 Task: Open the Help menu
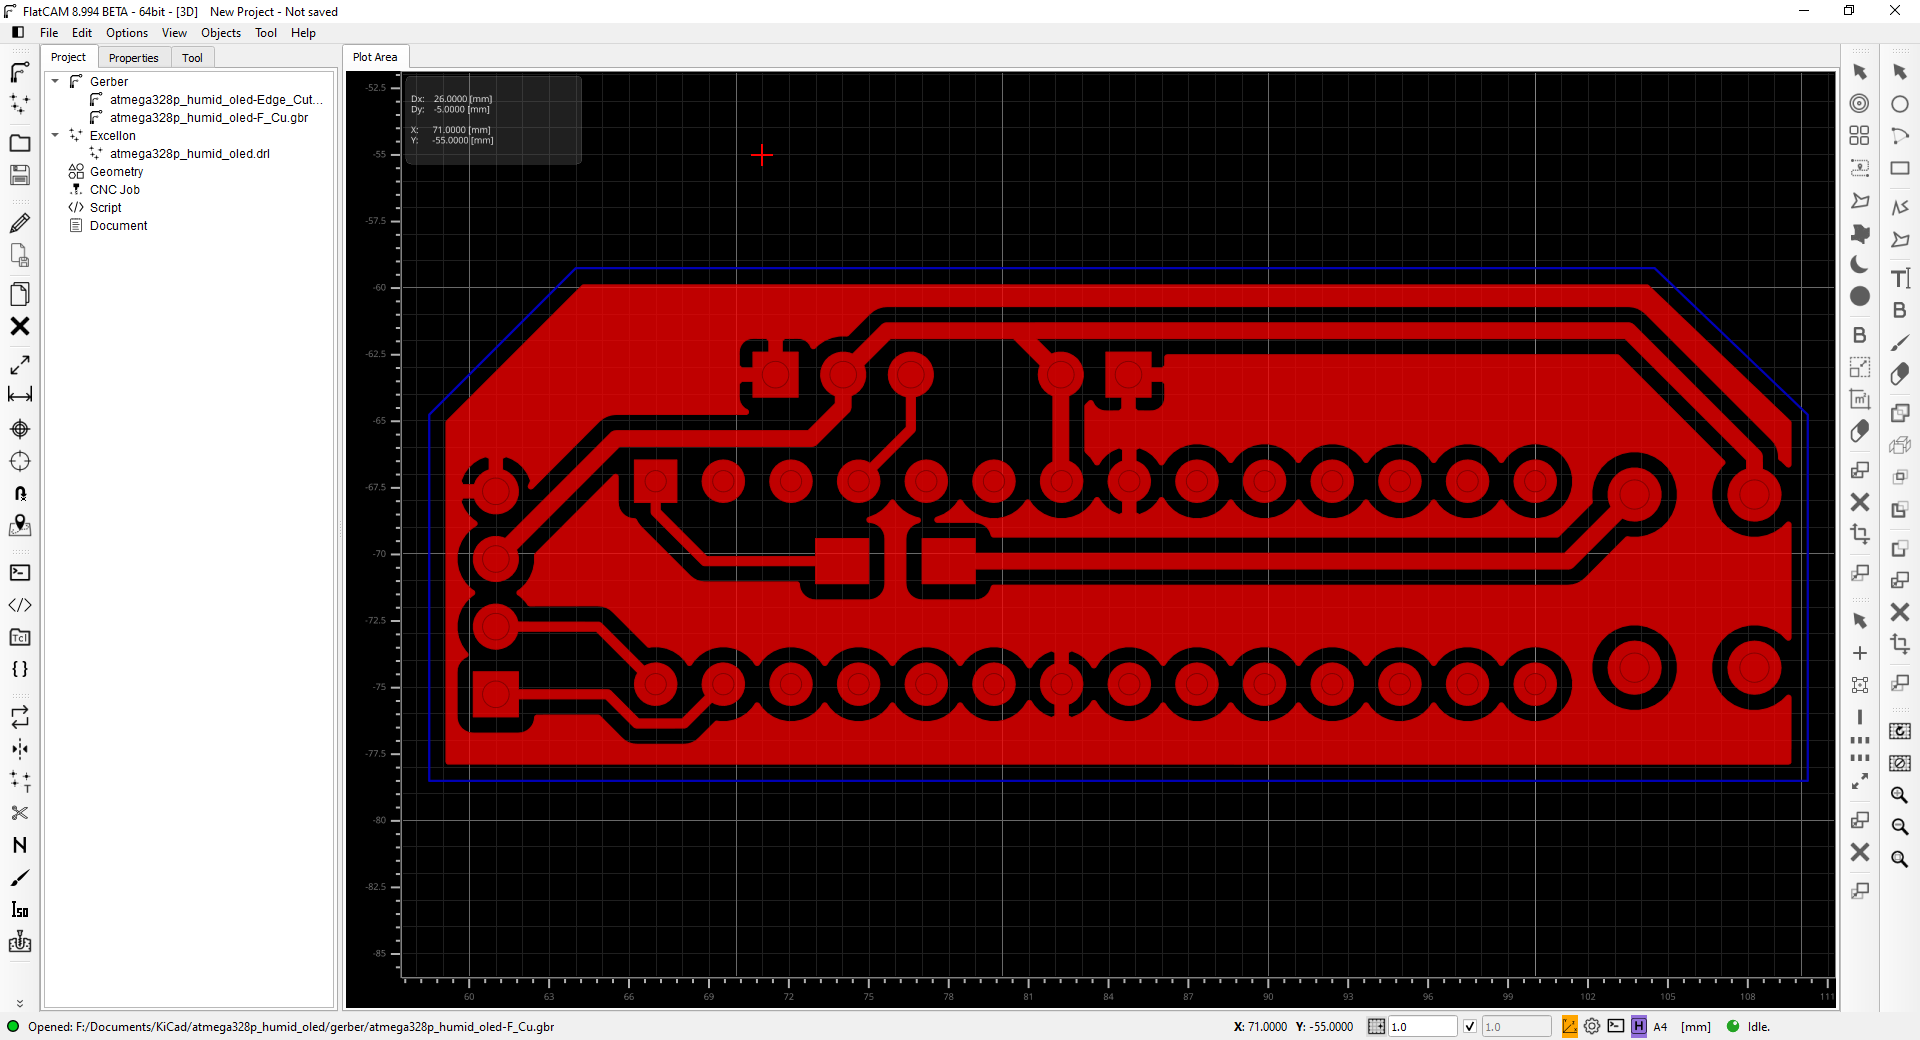[x=303, y=33]
